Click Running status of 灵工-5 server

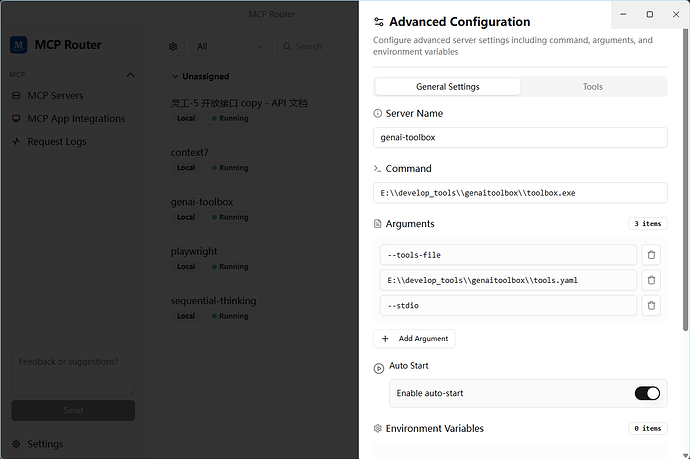[x=230, y=118]
